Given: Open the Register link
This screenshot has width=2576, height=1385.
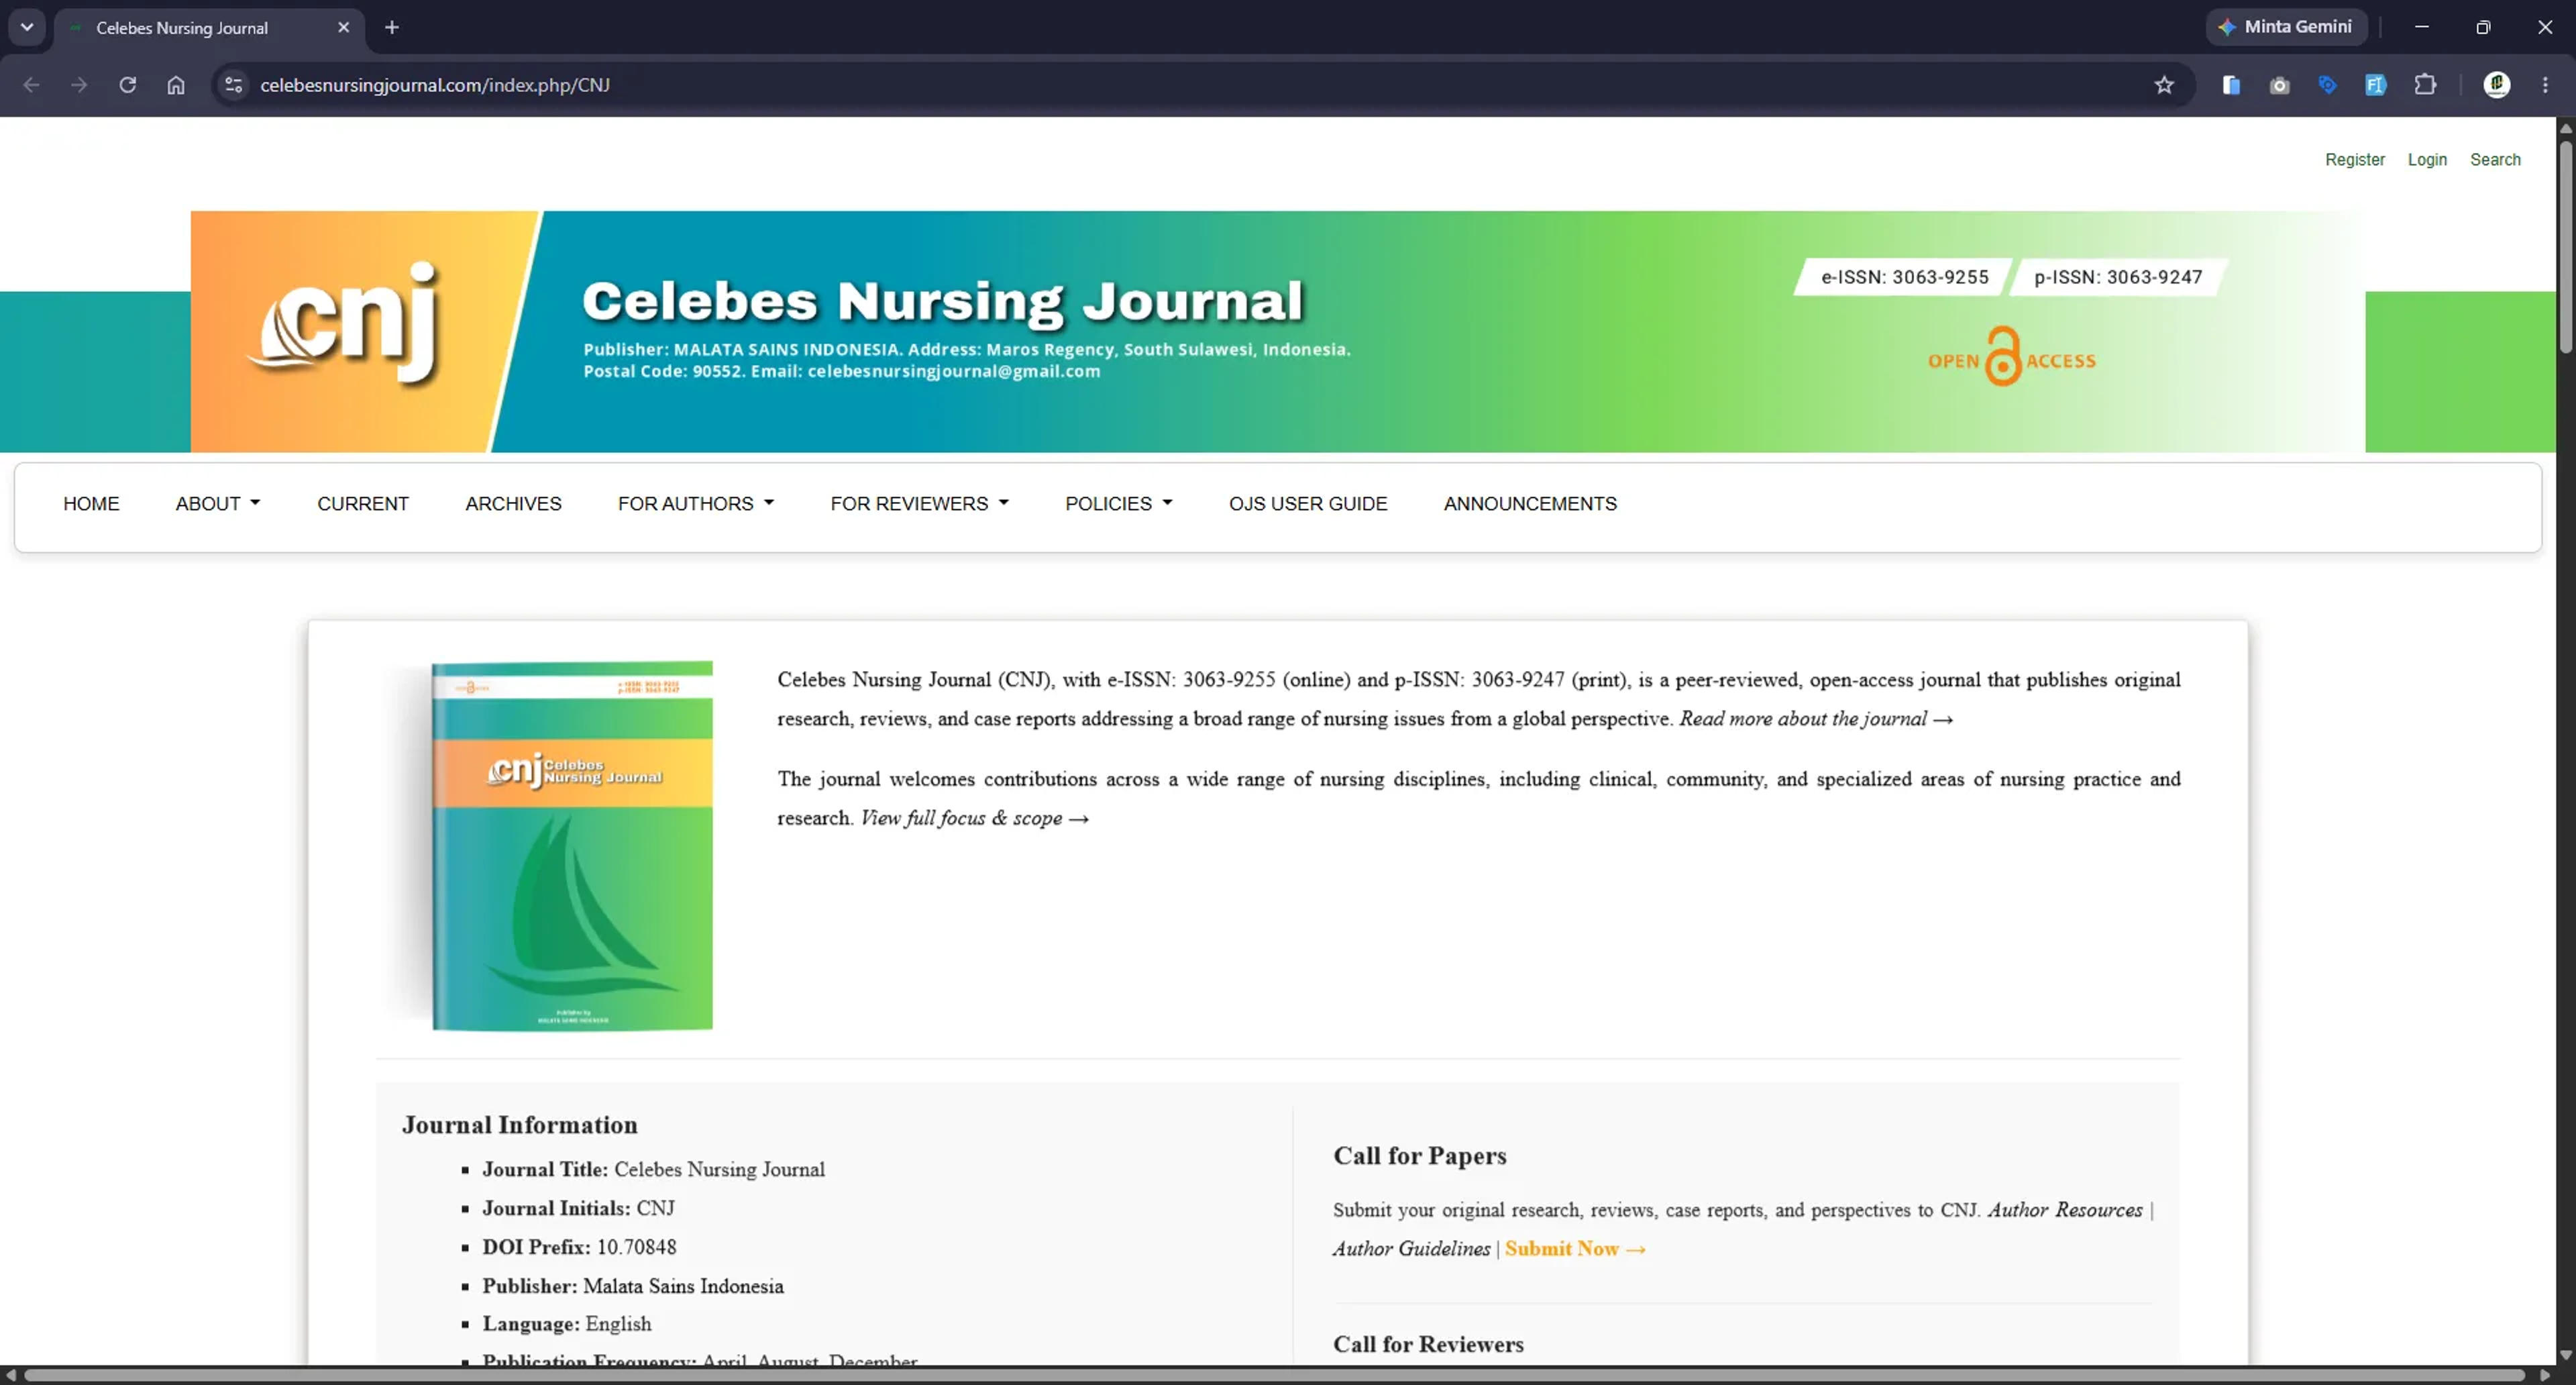Looking at the screenshot, I should [2354, 160].
